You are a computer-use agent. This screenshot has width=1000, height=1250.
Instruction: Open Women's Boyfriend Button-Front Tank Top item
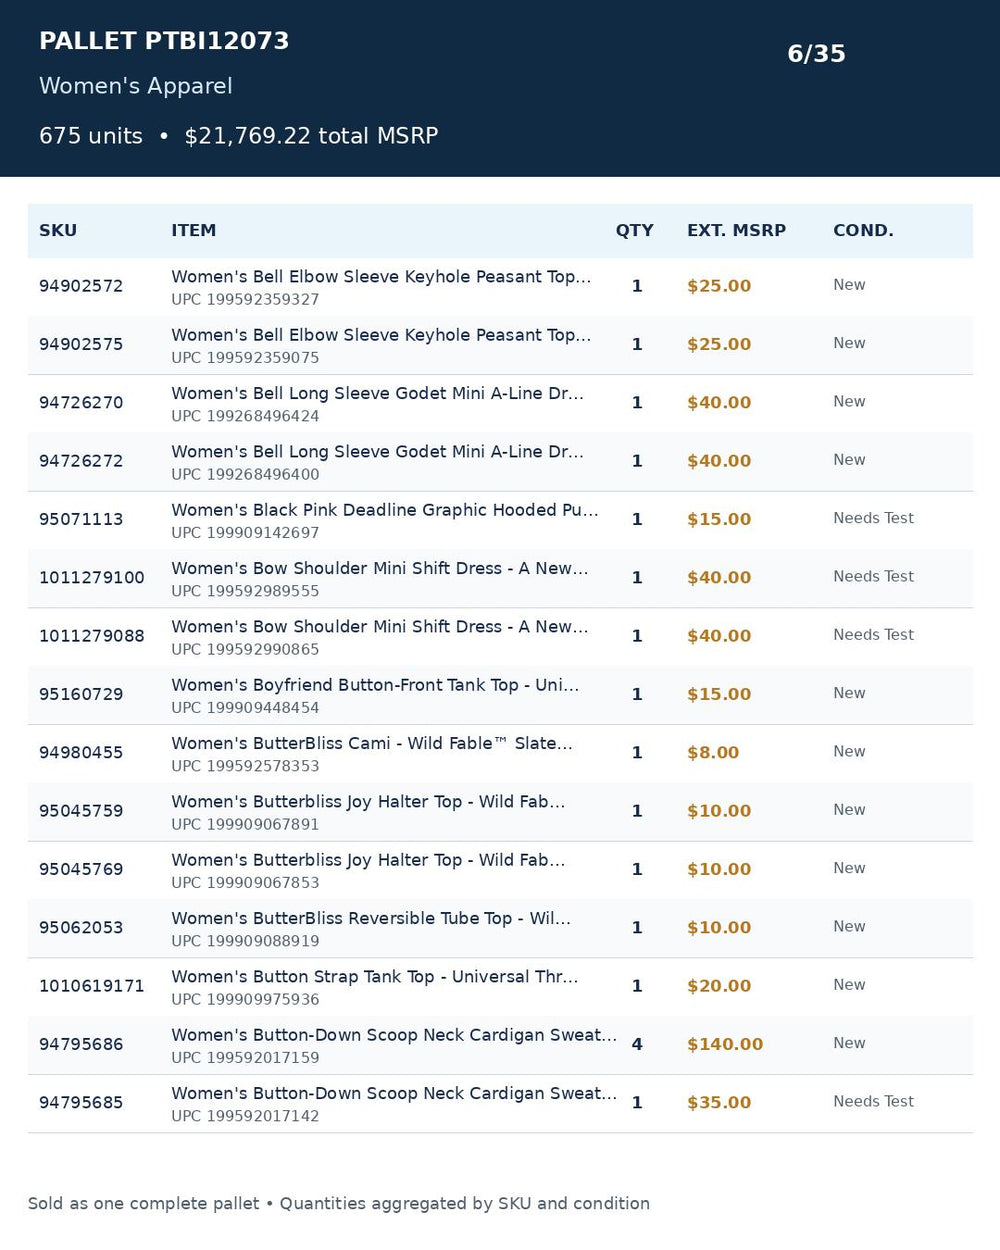[375, 685]
